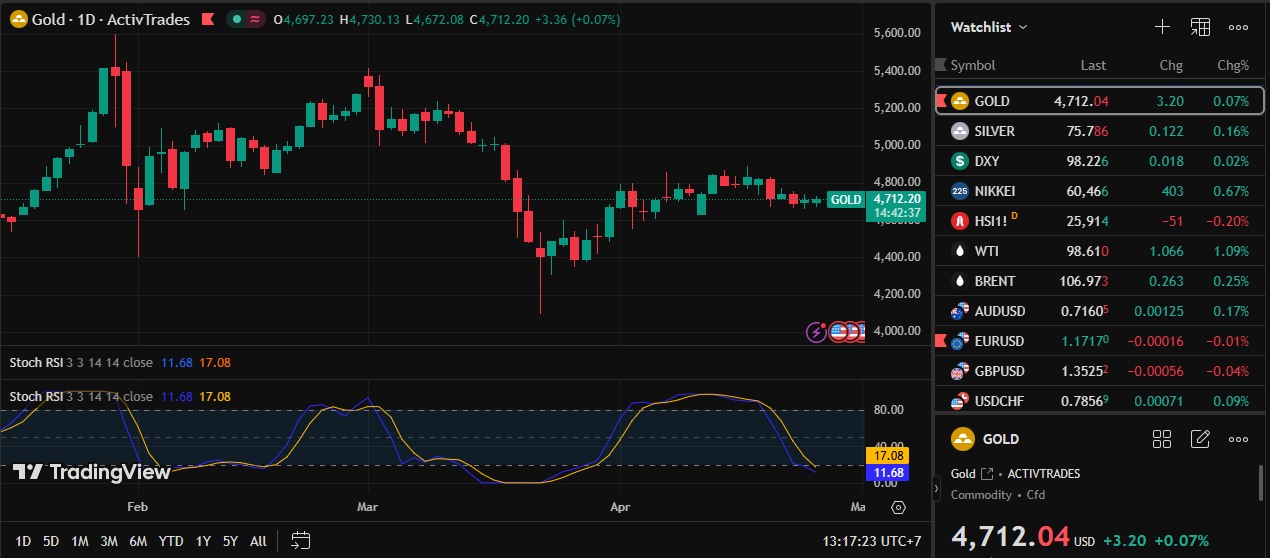Viewport: 1270px width, 558px height.
Task: Select the YTD time range
Action: pos(171,541)
